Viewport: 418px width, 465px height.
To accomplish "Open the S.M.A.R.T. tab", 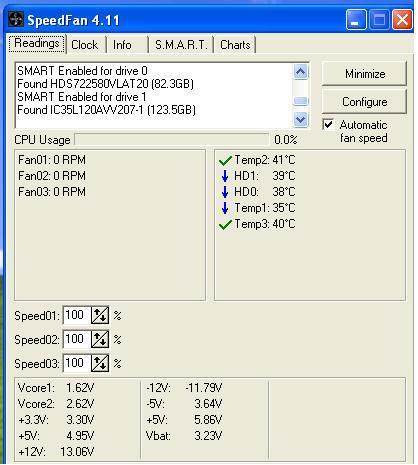I will pyautogui.click(x=181, y=45).
